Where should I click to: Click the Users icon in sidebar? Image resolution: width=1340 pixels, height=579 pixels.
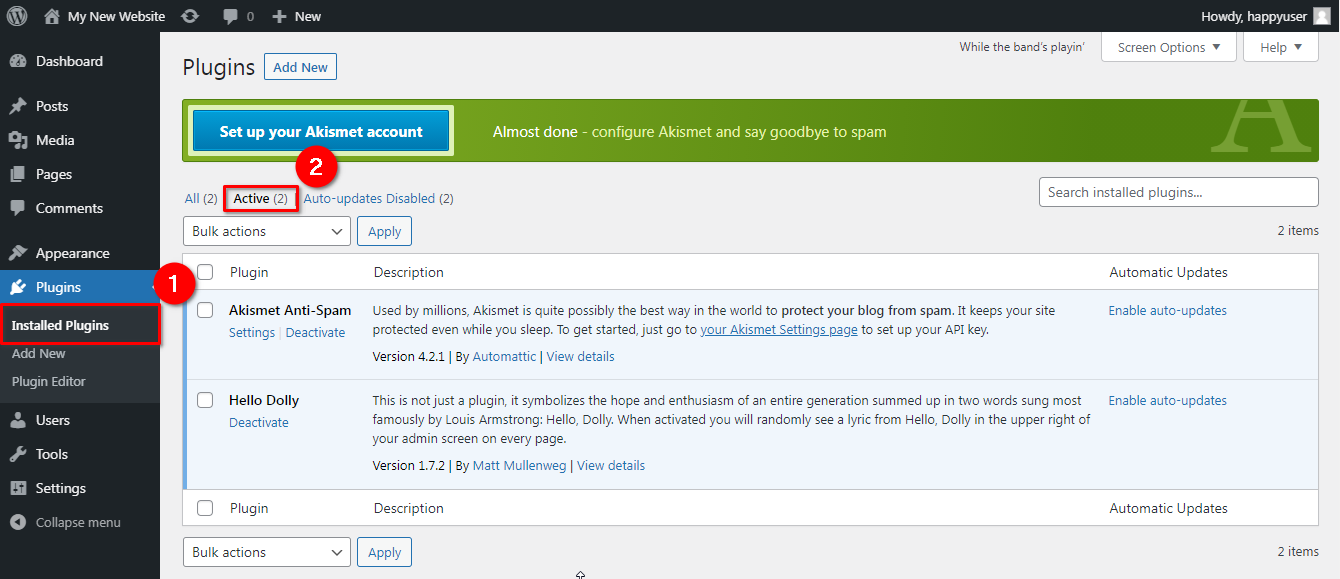coord(18,420)
